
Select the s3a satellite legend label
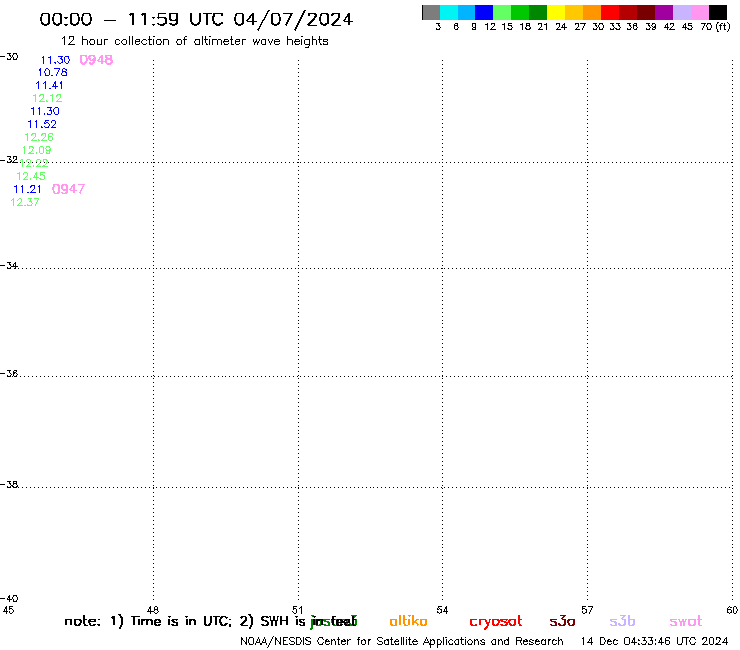click(x=562, y=621)
